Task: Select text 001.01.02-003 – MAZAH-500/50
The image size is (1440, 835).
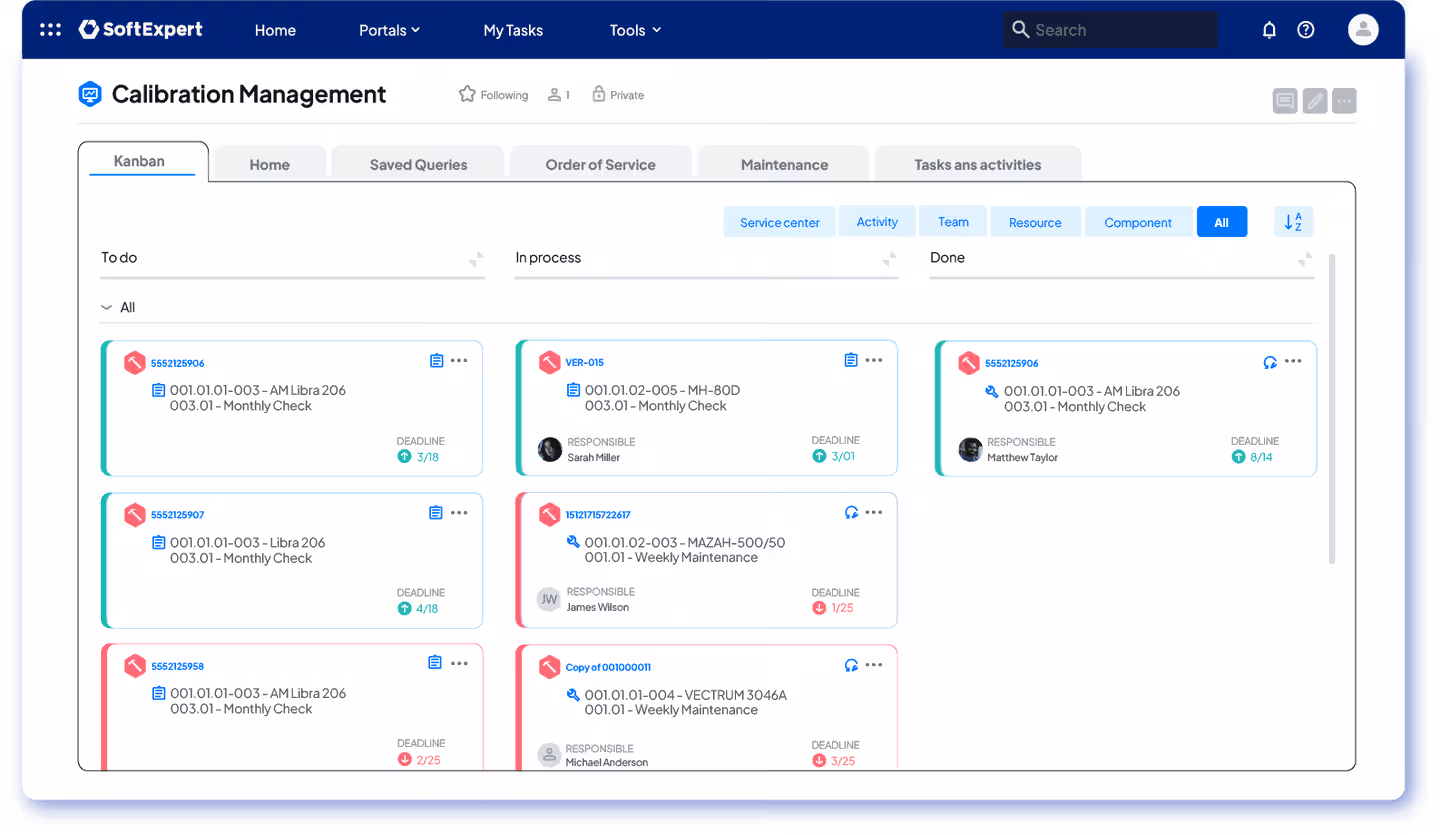Action: (x=685, y=543)
